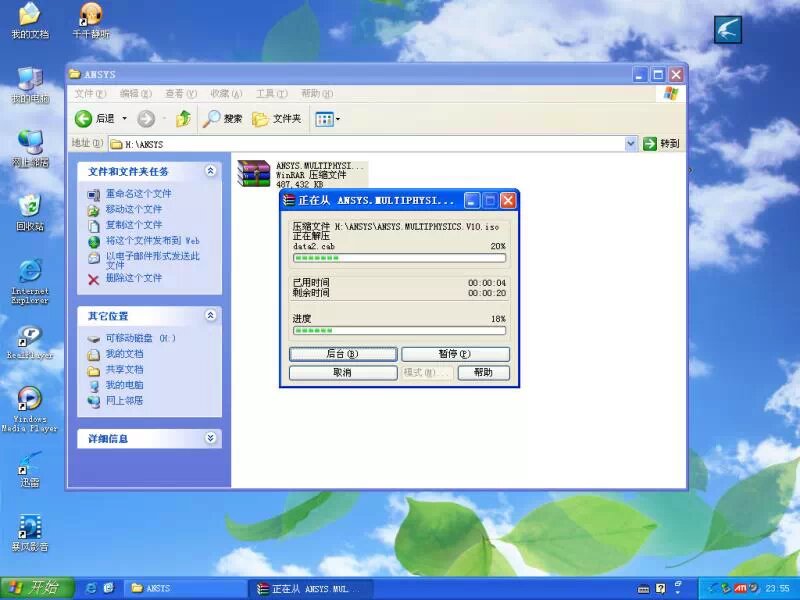The image size is (800, 600).
Task: Click the bird logo icon on the desktop
Action: pos(728,30)
